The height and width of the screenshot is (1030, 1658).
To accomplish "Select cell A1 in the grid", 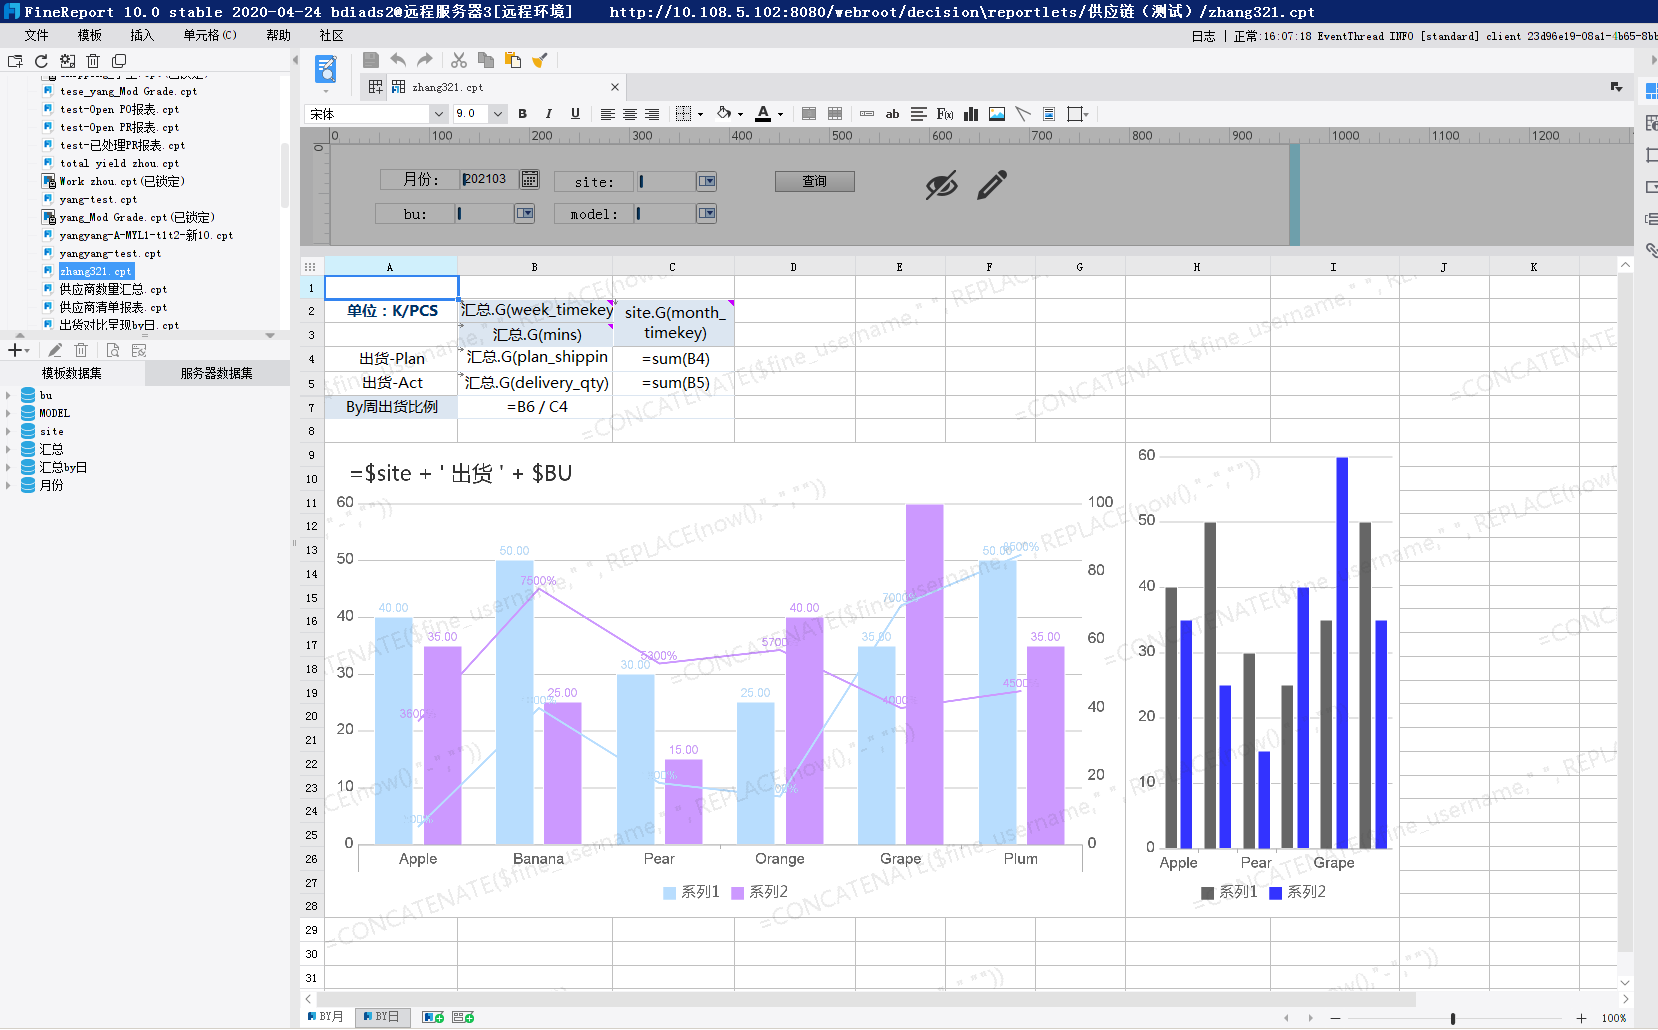I will click(x=391, y=288).
